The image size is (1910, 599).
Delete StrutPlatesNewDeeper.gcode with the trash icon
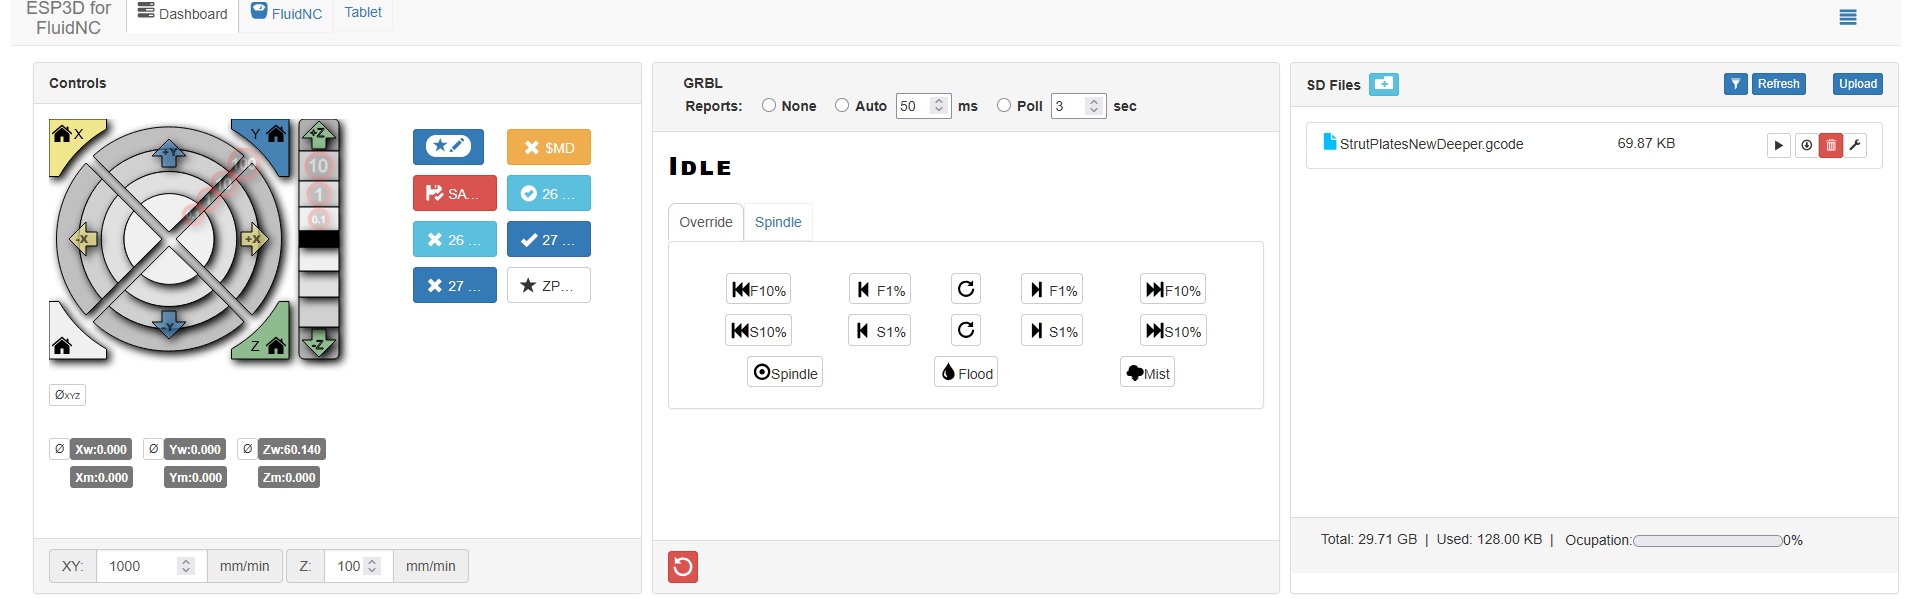1831,145
